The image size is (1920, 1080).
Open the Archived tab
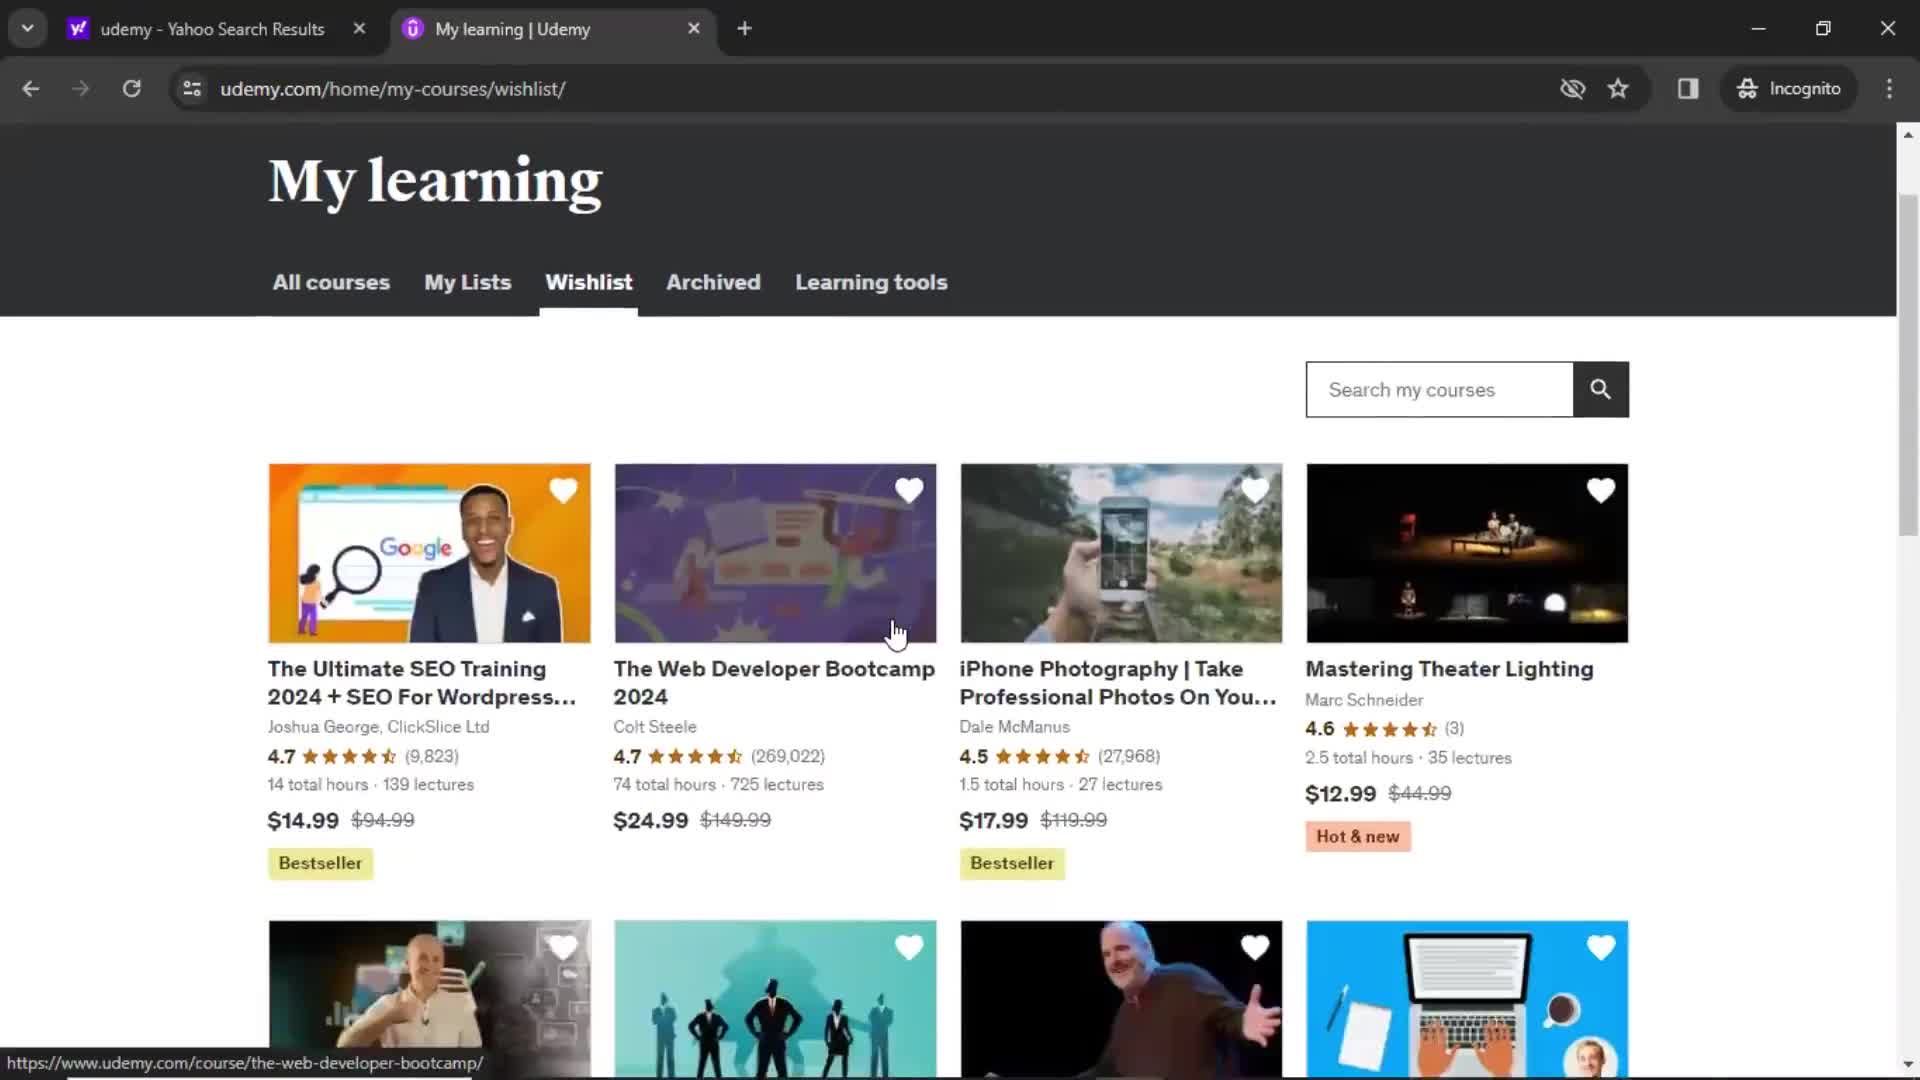713,283
